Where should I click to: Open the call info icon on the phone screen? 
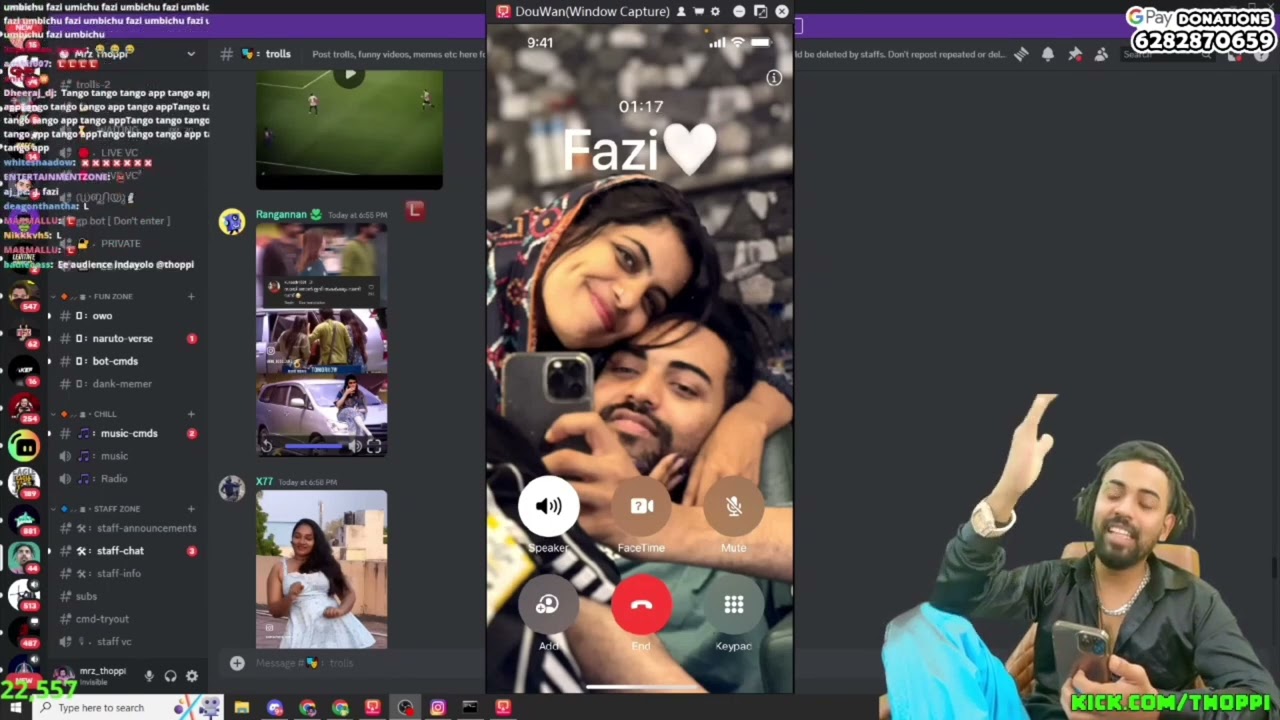pyautogui.click(x=774, y=78)
